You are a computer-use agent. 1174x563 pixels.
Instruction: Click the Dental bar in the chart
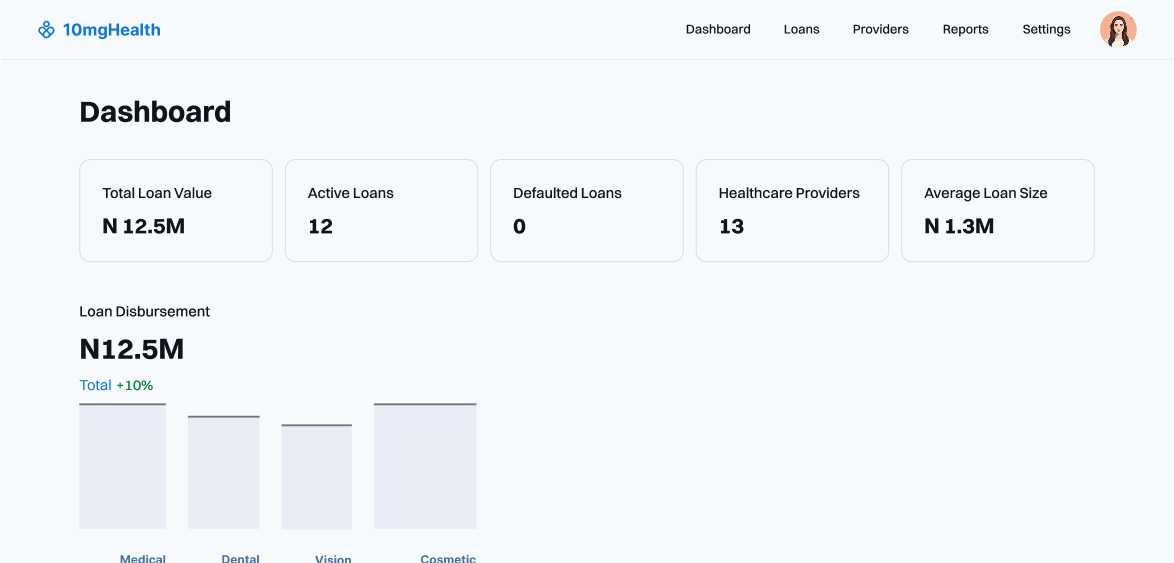click(224, 472)
